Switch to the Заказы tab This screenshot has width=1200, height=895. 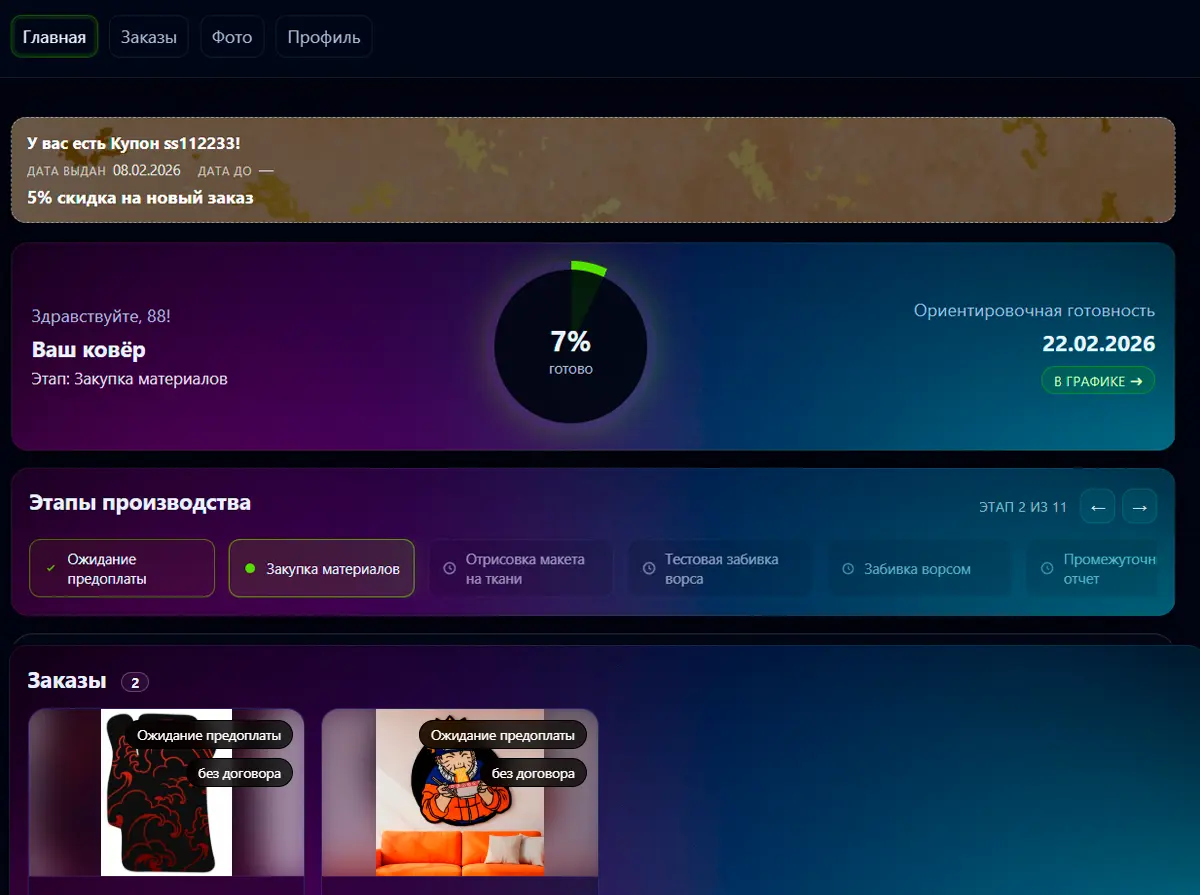click(x=149, y=38)
